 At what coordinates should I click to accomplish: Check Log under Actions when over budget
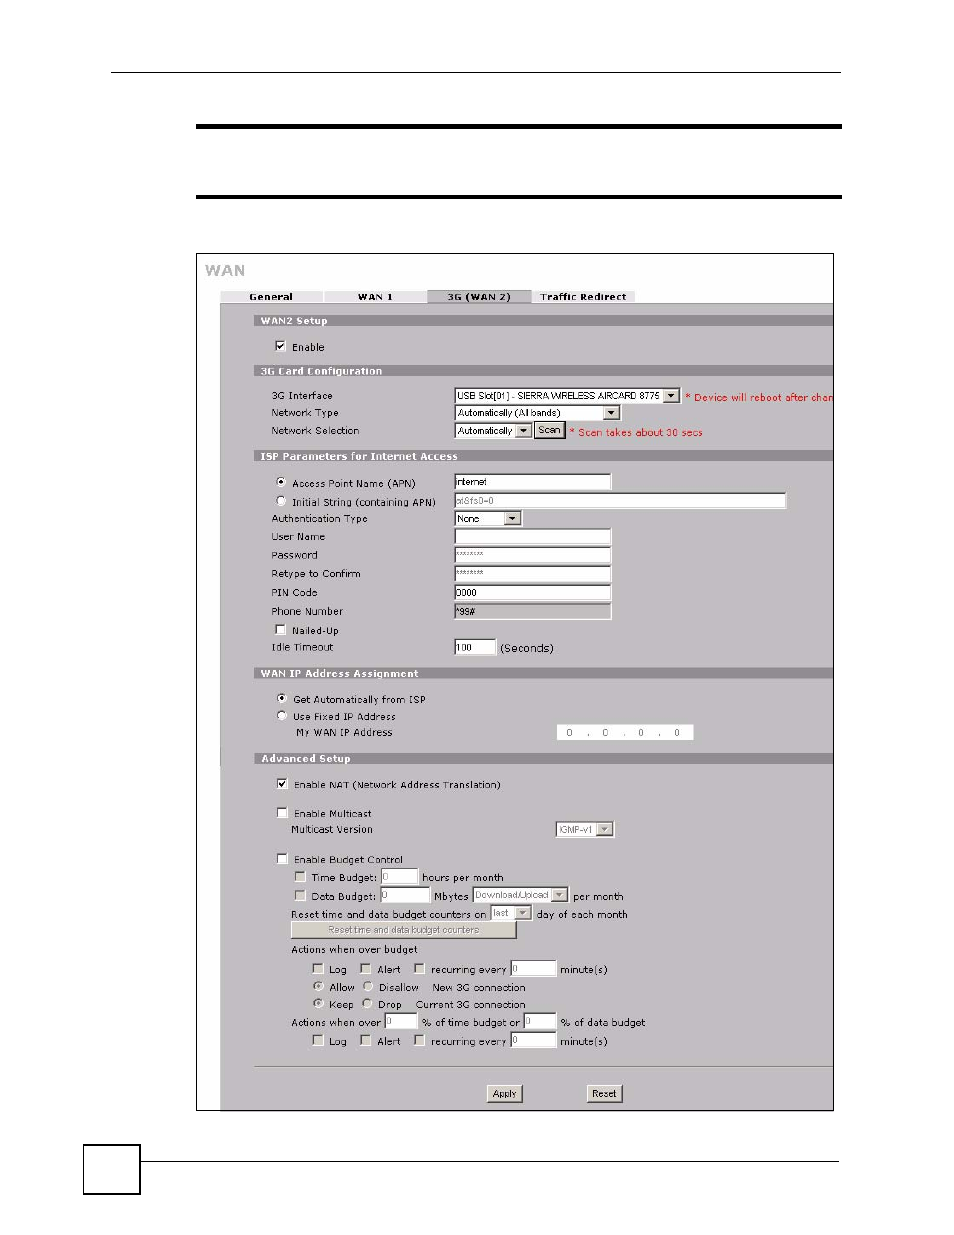(318, 969)
